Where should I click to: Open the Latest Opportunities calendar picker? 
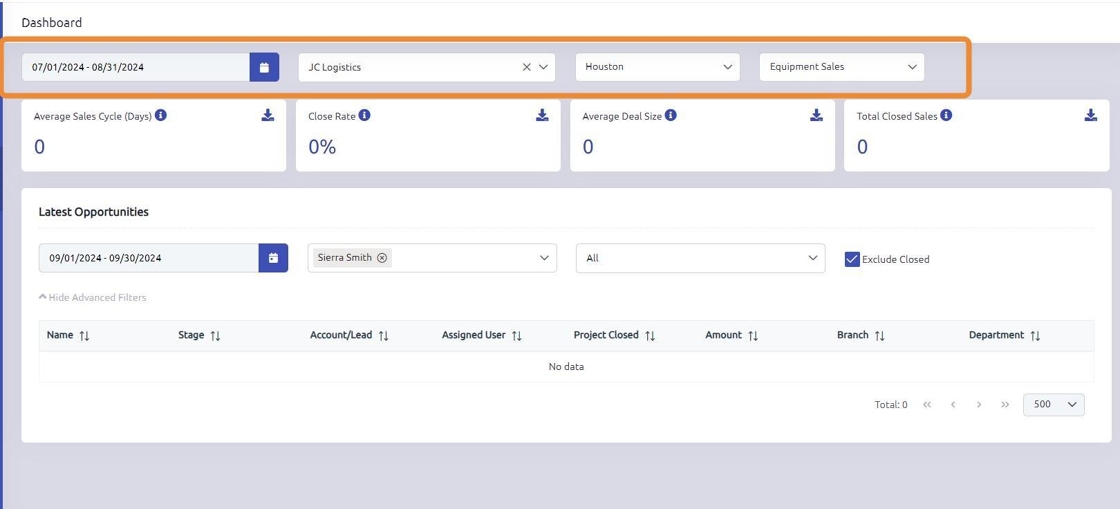click(x=273, y=258)
